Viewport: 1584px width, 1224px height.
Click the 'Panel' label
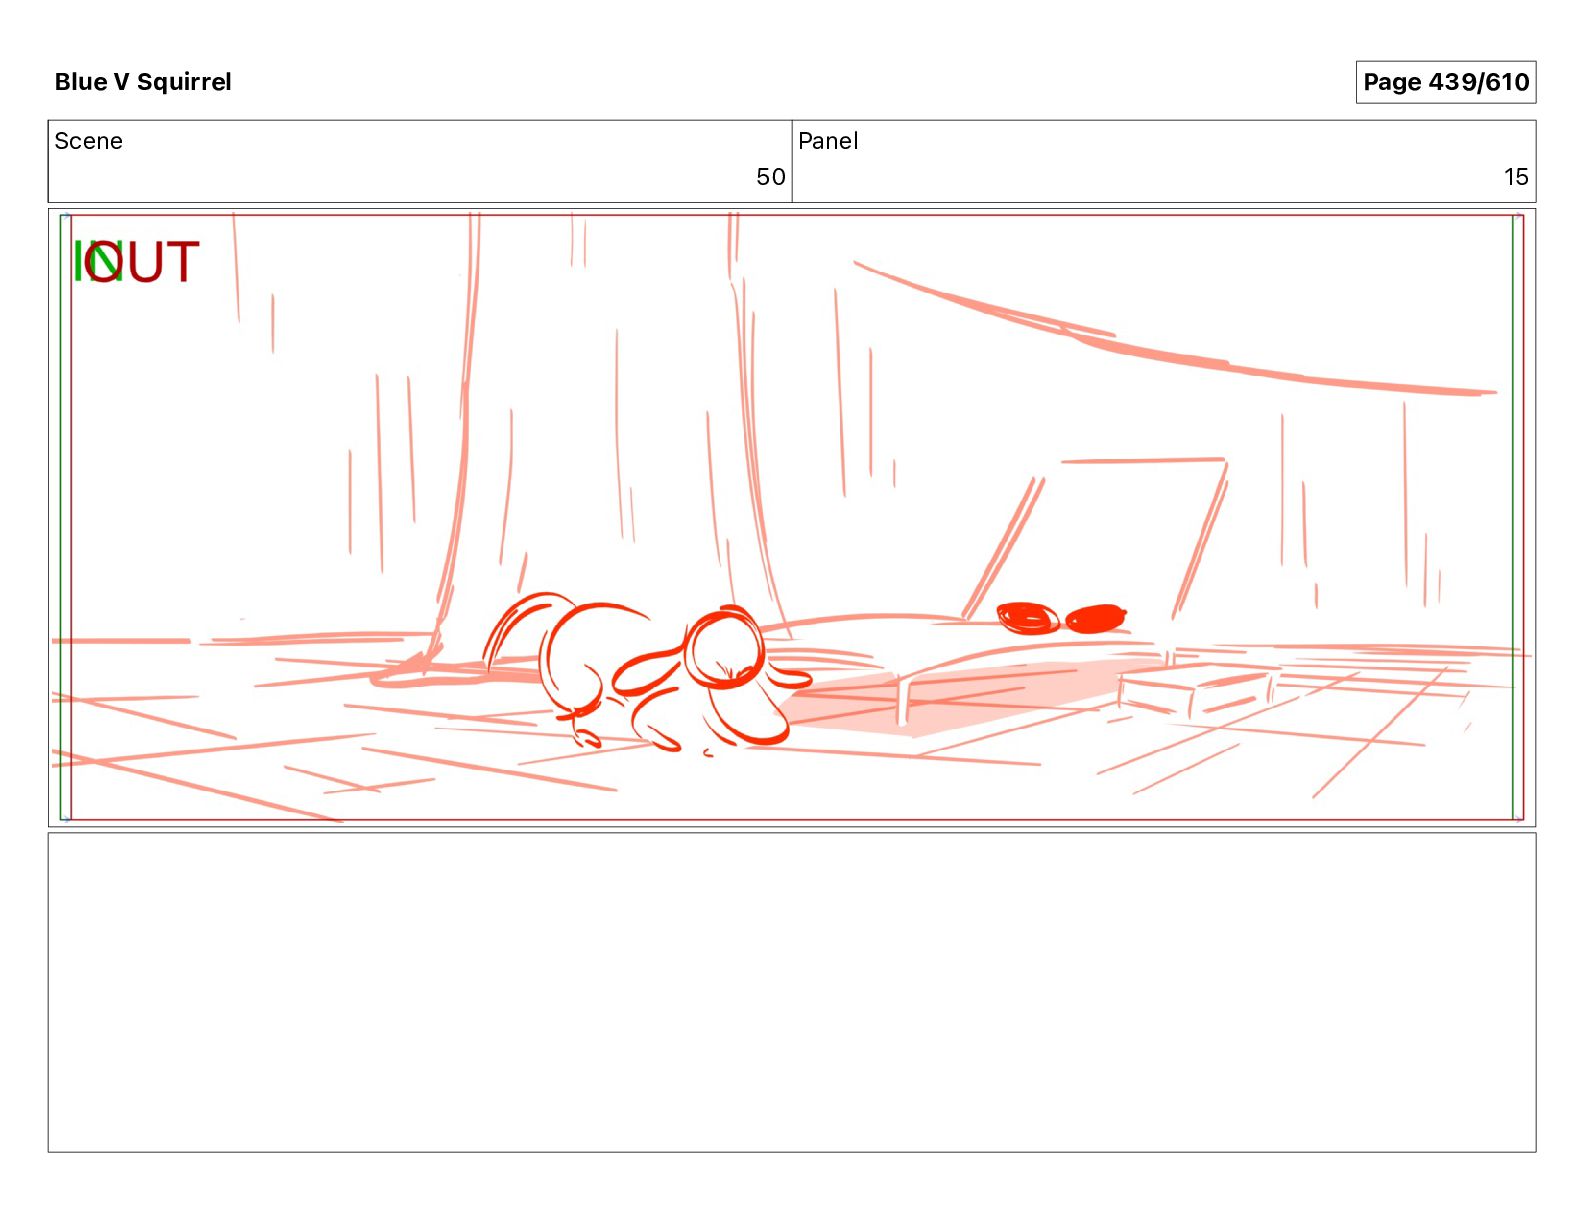828,141
